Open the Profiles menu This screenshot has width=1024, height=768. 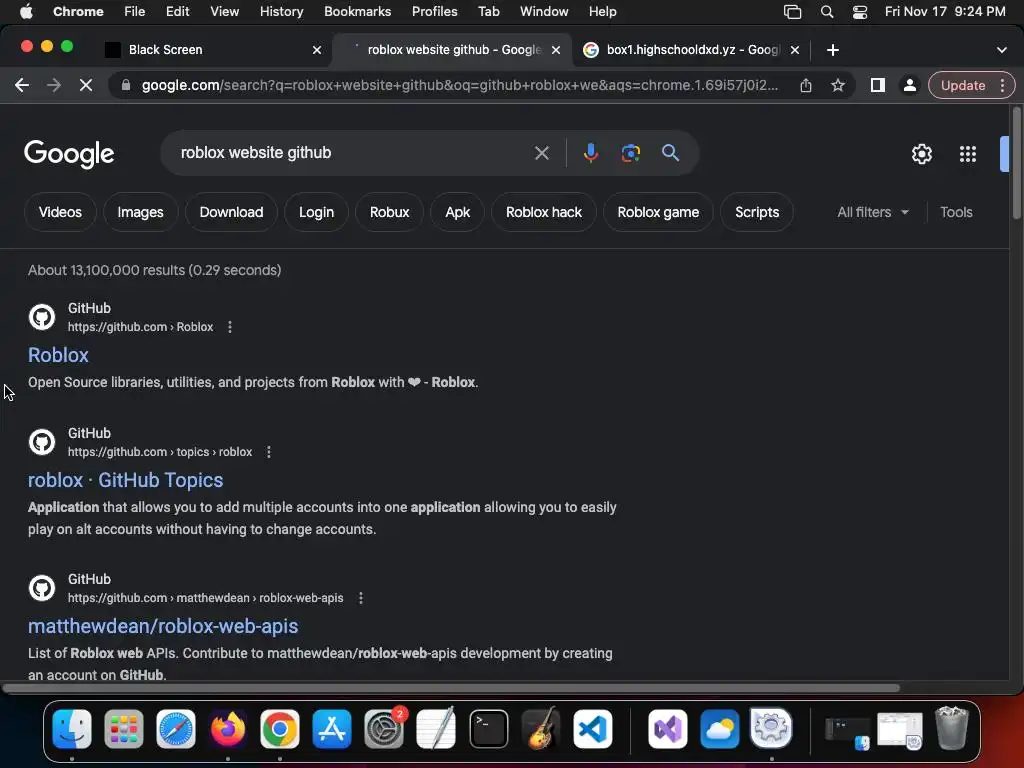pos(434,12)
